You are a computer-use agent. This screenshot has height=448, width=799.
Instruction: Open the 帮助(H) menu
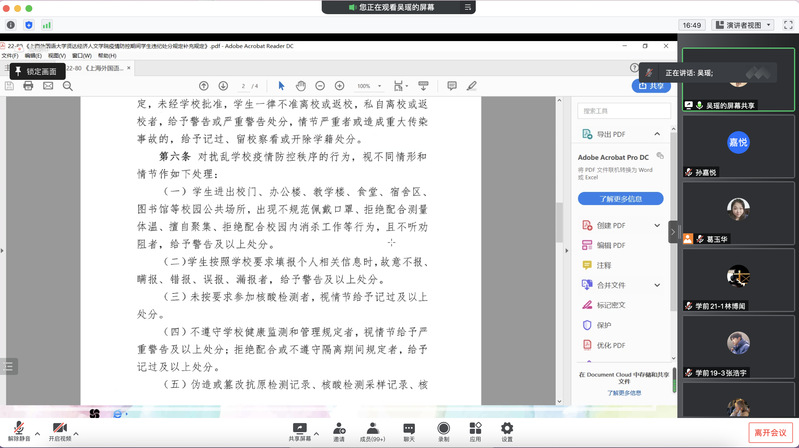(107, 56)
